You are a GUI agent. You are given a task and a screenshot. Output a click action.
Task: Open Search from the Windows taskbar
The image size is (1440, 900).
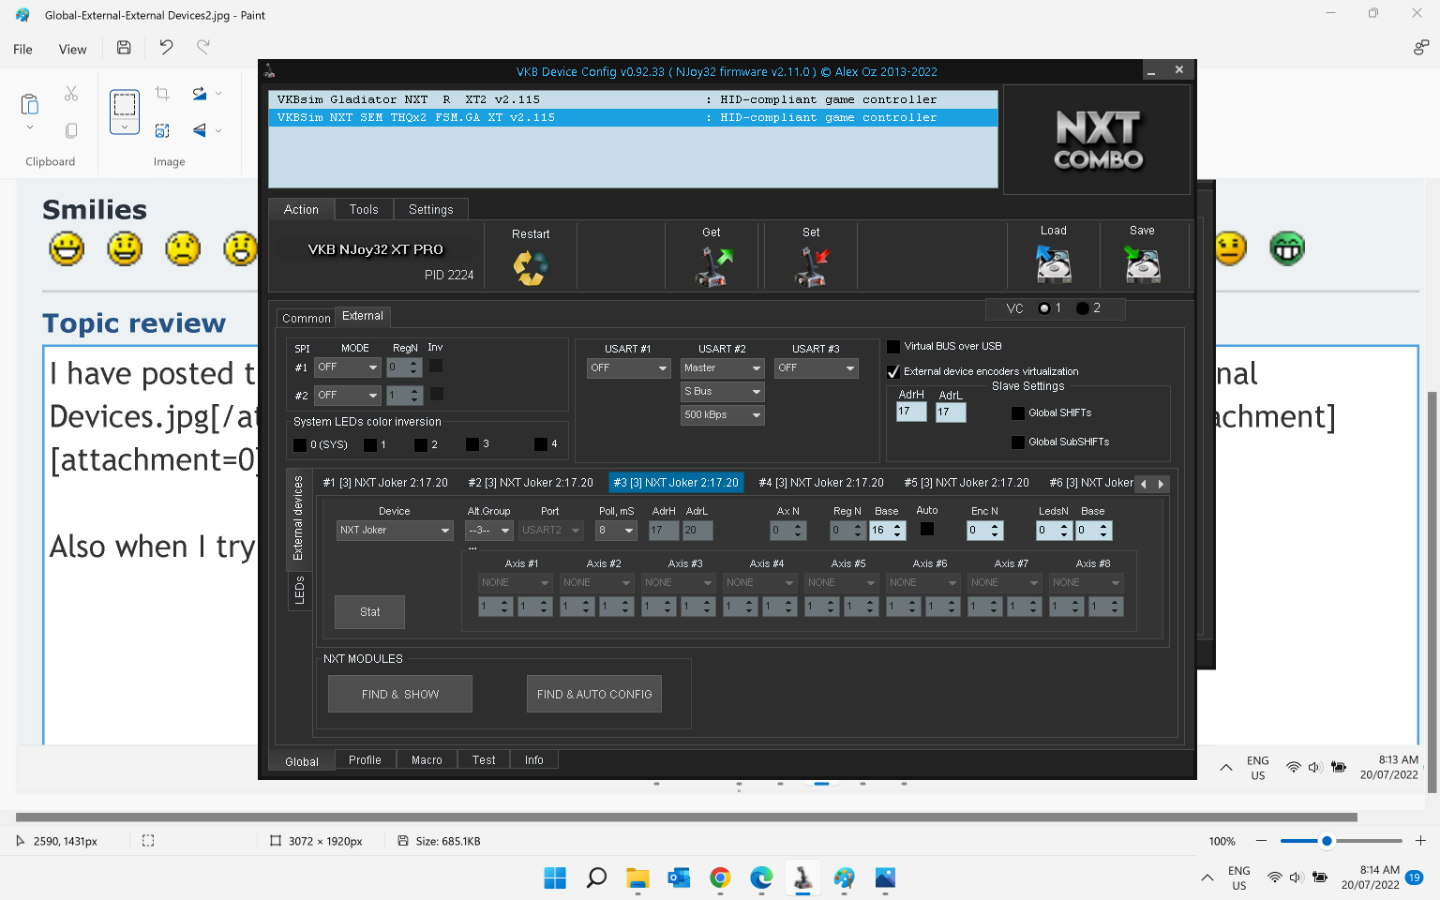point(596,878)
